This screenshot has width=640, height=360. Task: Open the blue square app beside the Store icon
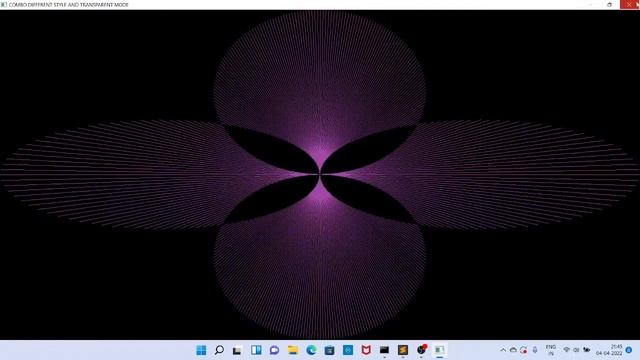348,350
